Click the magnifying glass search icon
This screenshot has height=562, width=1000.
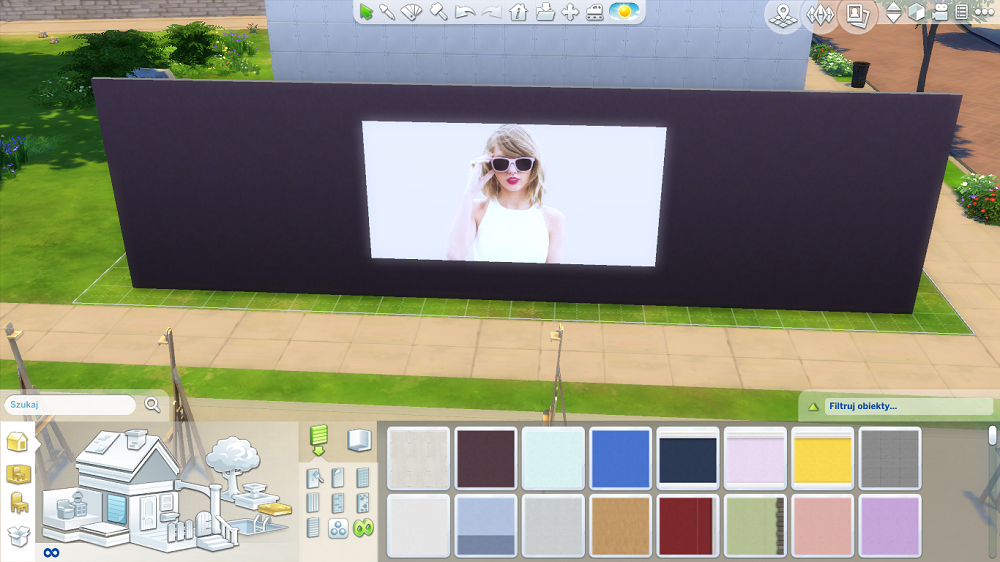pyautogui.click(x=152, y=405)
